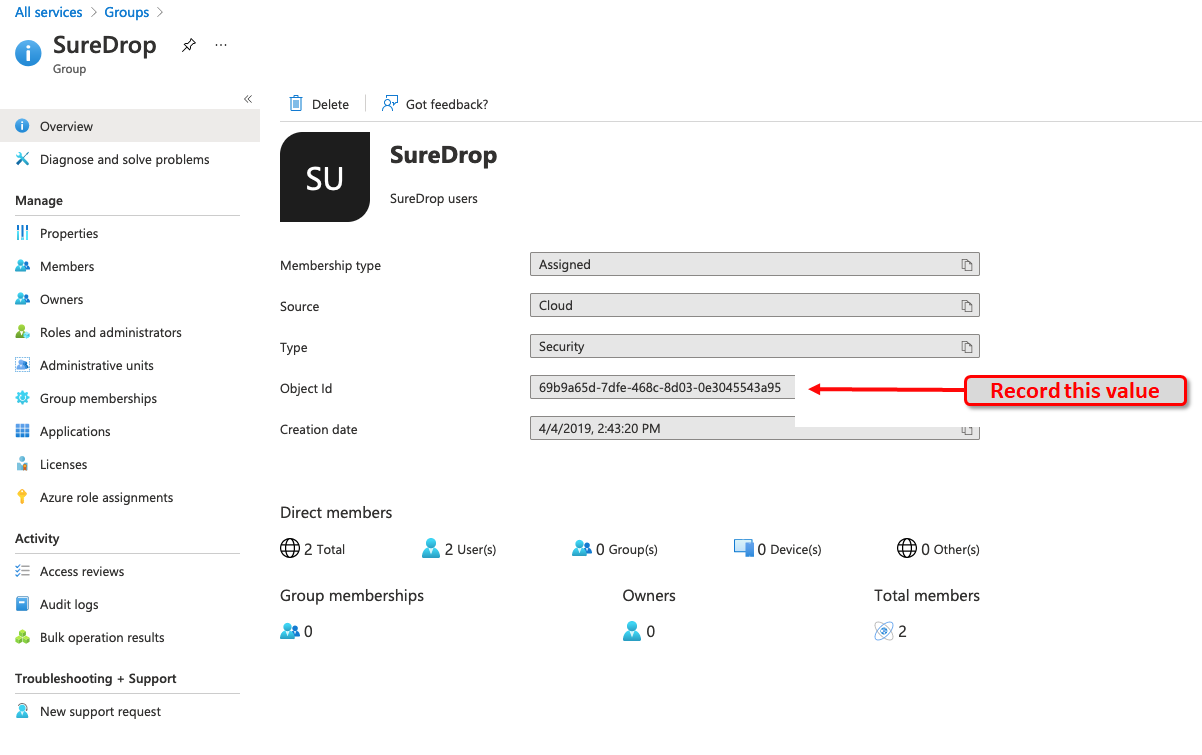
Task: Click the Roles and administrators icon
Action: (x=23, y=332)
